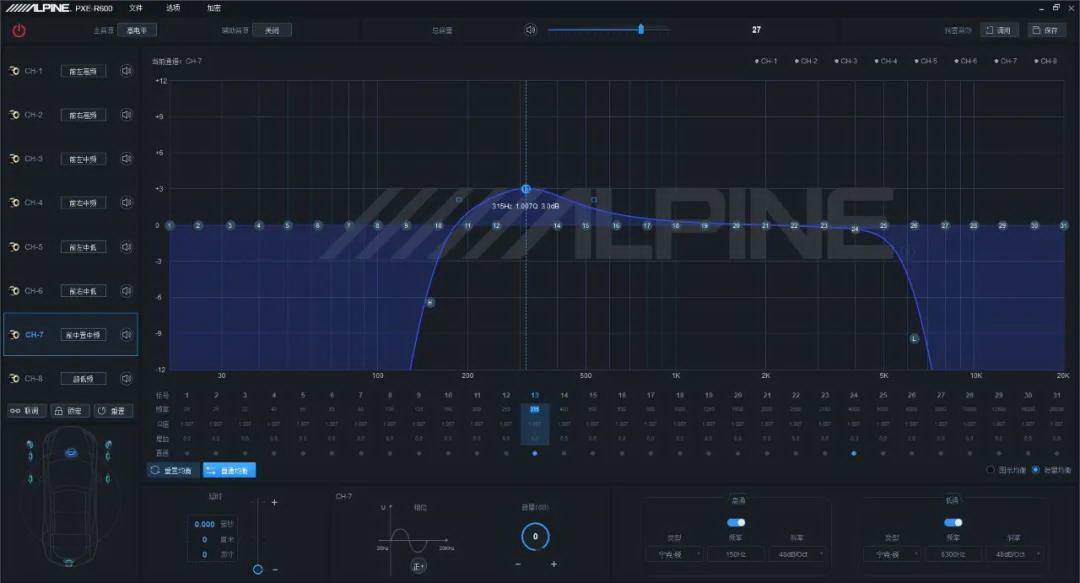Click the CH-8 channel link icon
Viewport: 1080px width, 583px height.
(14, 378)
